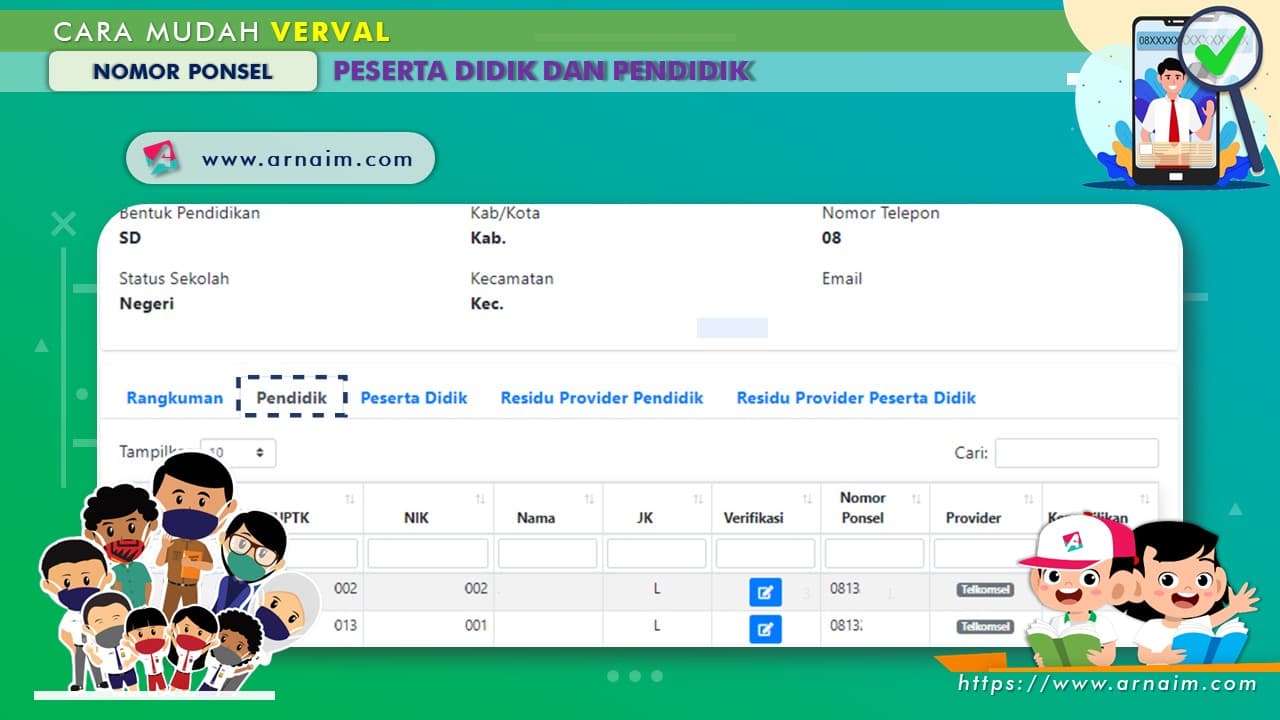The width and height of the screenshot is (1280, 720).
Task: Expand the Tampilkan entries dropdown
Action: [x=238, y=453]
